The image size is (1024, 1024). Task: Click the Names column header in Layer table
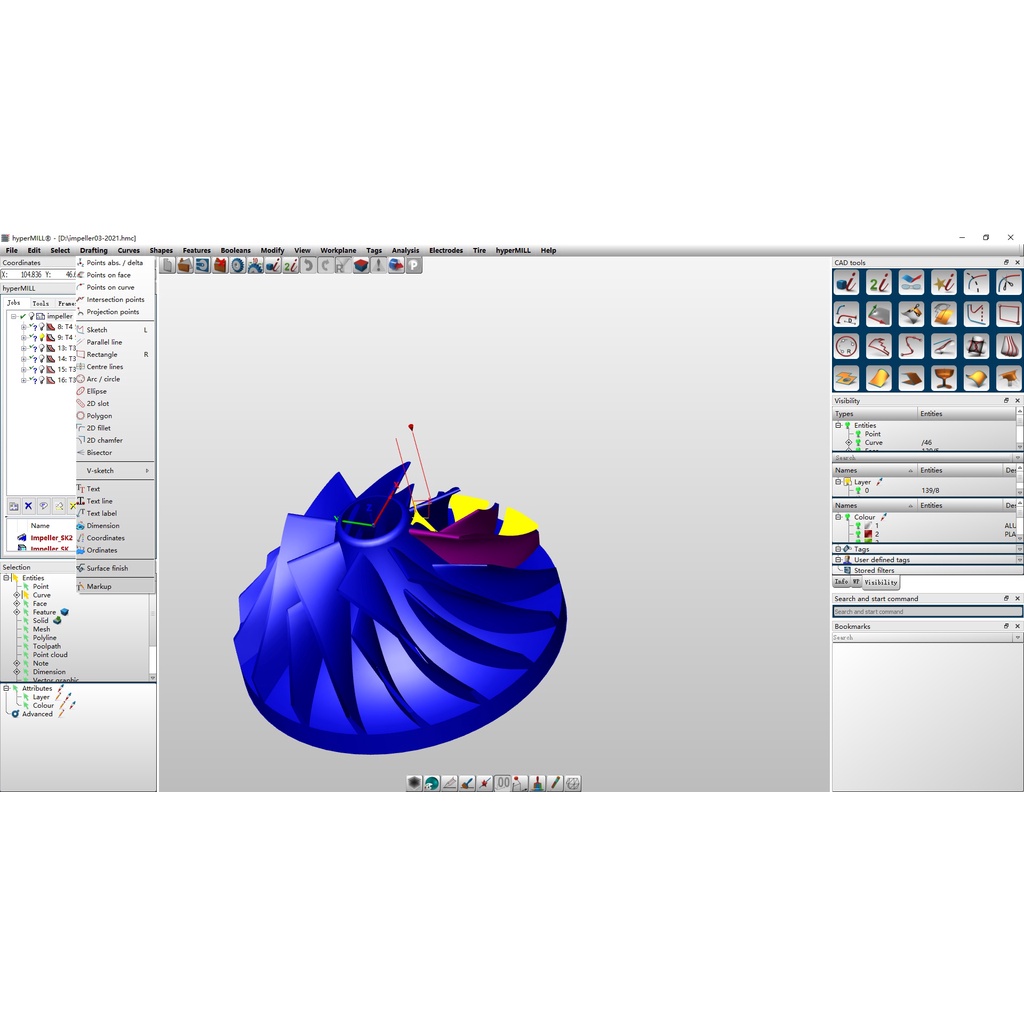click(874, 470)
